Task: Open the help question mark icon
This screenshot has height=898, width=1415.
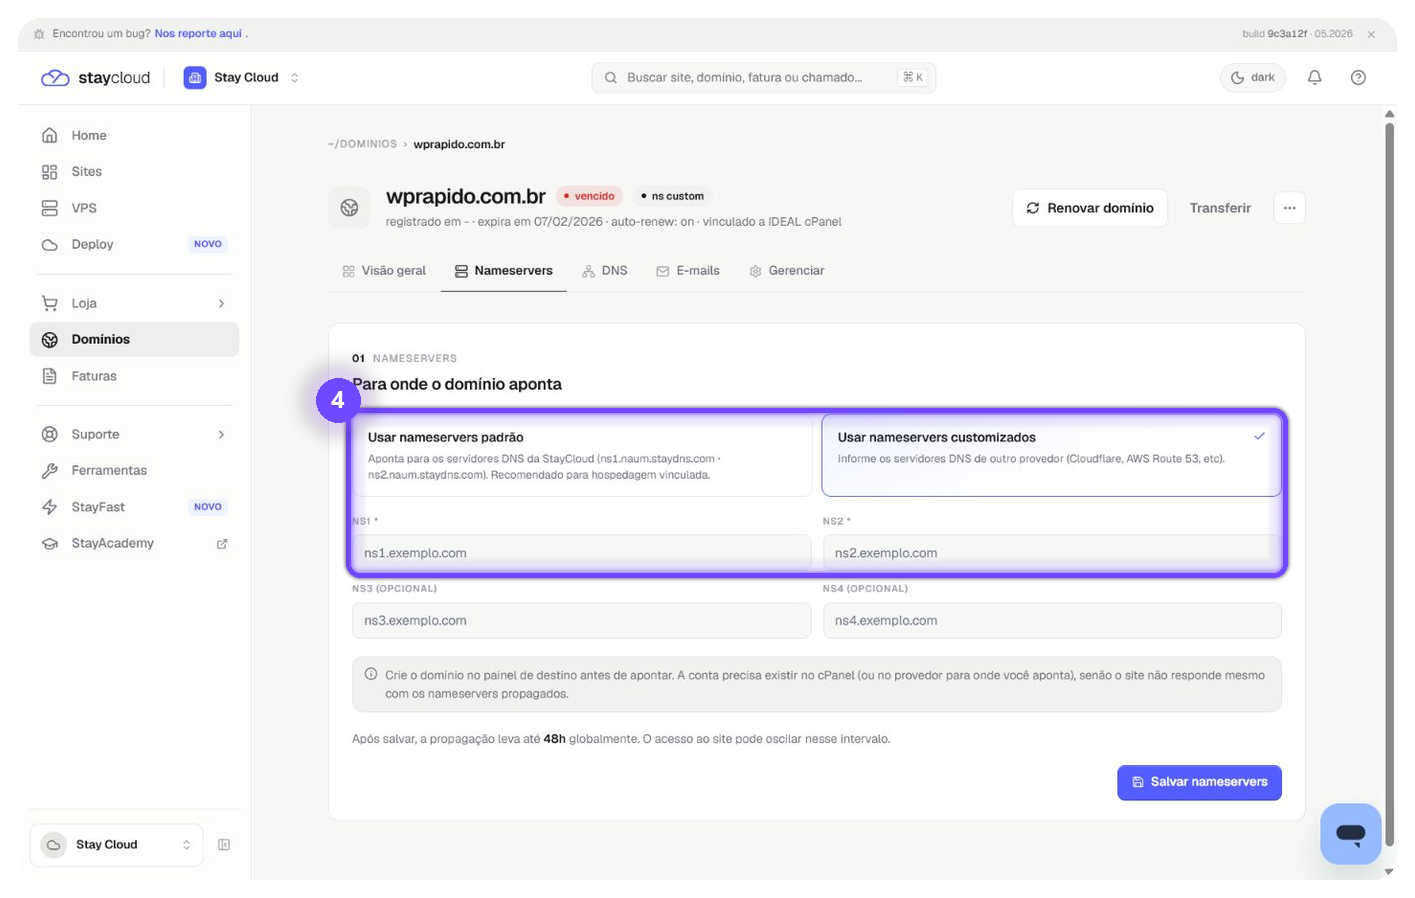Action: pyautogui.click(x=1358, y=78)
